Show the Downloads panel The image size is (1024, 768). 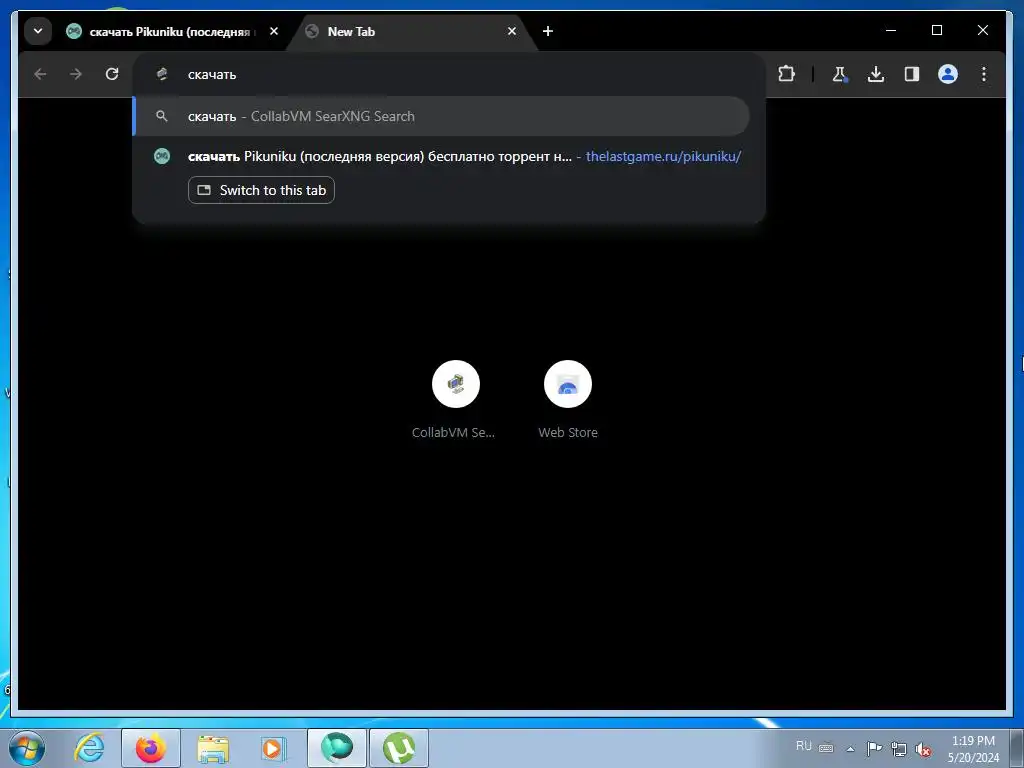coord(876,74)
